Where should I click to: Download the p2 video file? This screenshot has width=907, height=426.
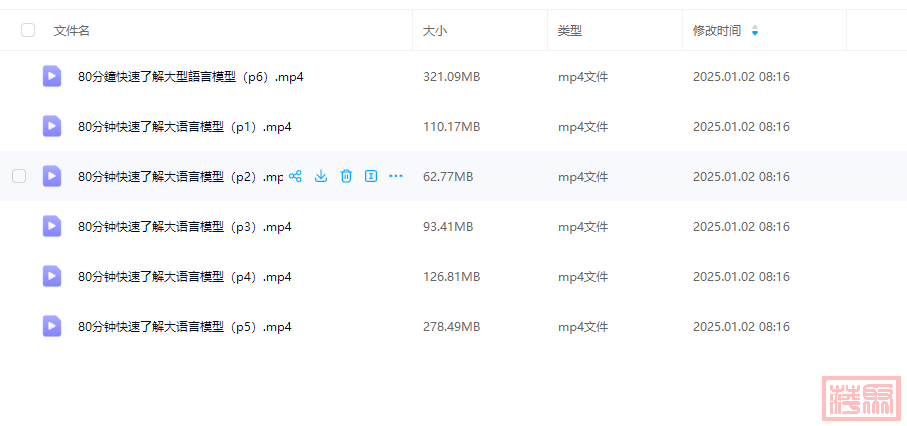(x=321, y=176)
